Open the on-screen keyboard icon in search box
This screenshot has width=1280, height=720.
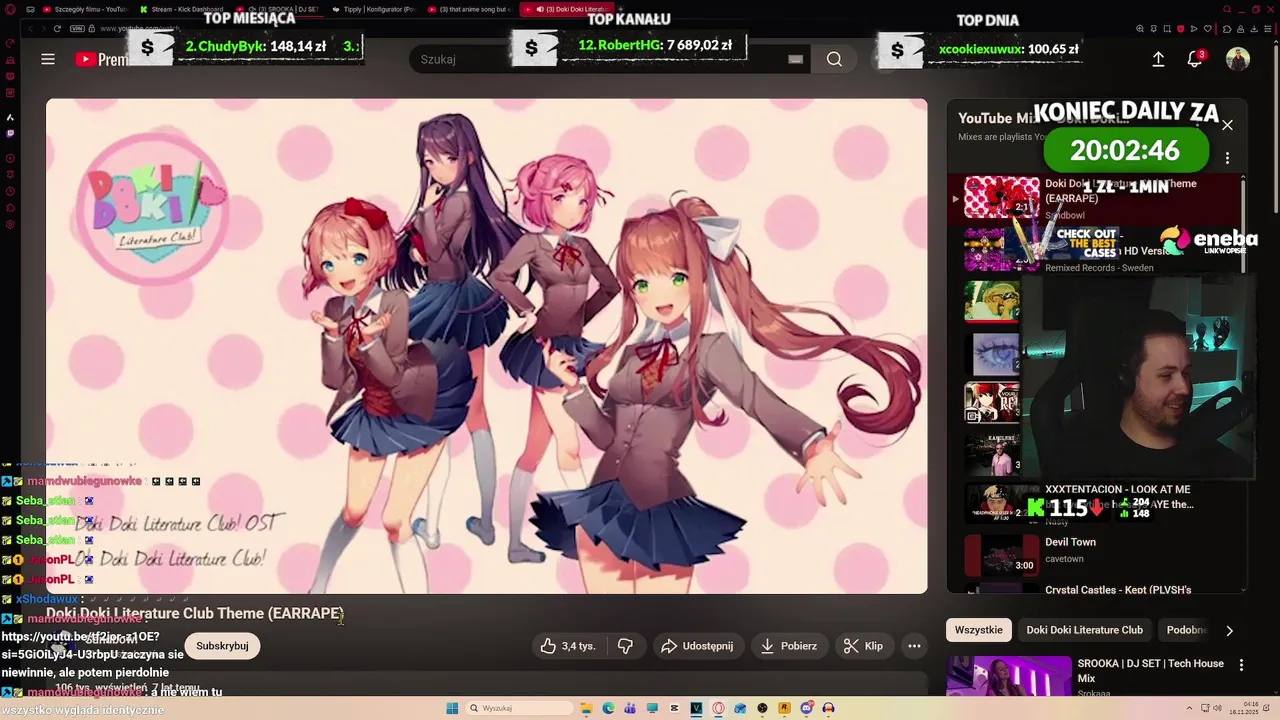click(795, 59)
